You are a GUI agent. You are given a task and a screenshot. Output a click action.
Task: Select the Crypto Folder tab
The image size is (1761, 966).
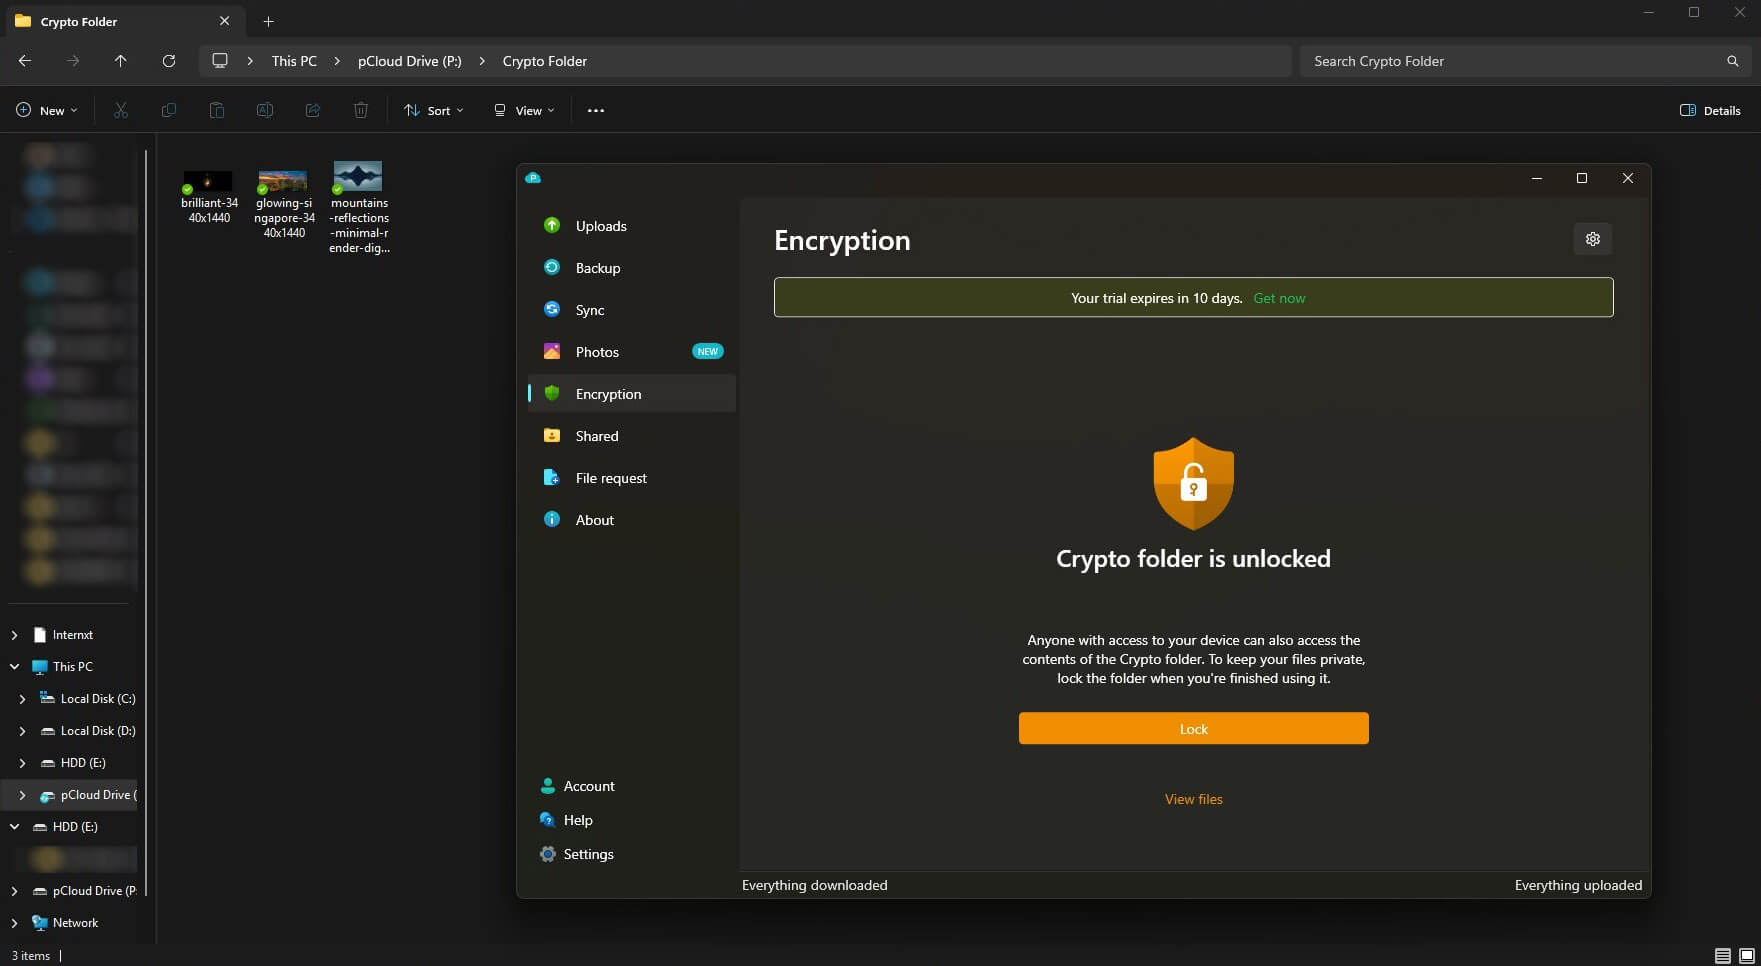click(x=110, y=21)
